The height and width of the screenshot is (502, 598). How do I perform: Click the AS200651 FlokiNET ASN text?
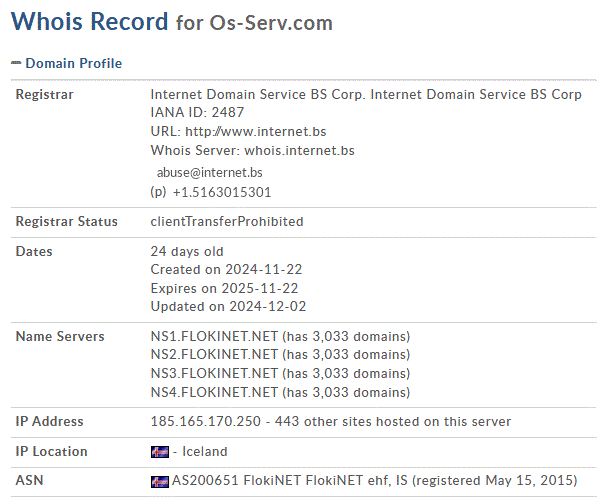(x=375, y=480)
